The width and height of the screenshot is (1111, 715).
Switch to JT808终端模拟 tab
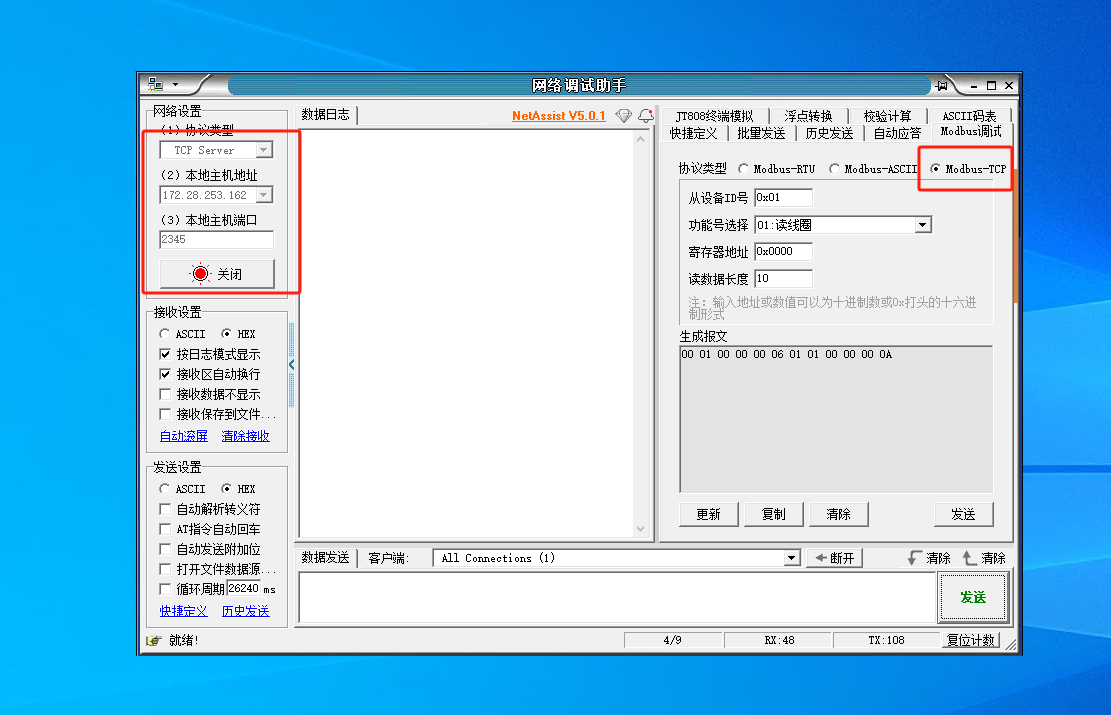714,116
